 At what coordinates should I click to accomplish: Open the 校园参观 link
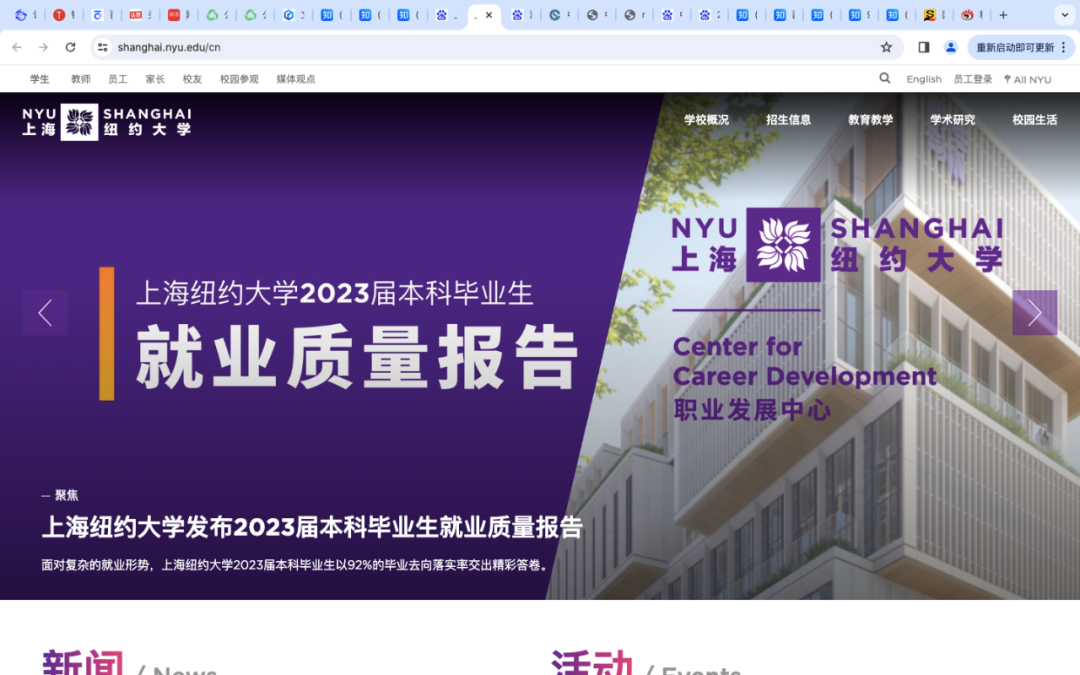(x=239, y=79)
